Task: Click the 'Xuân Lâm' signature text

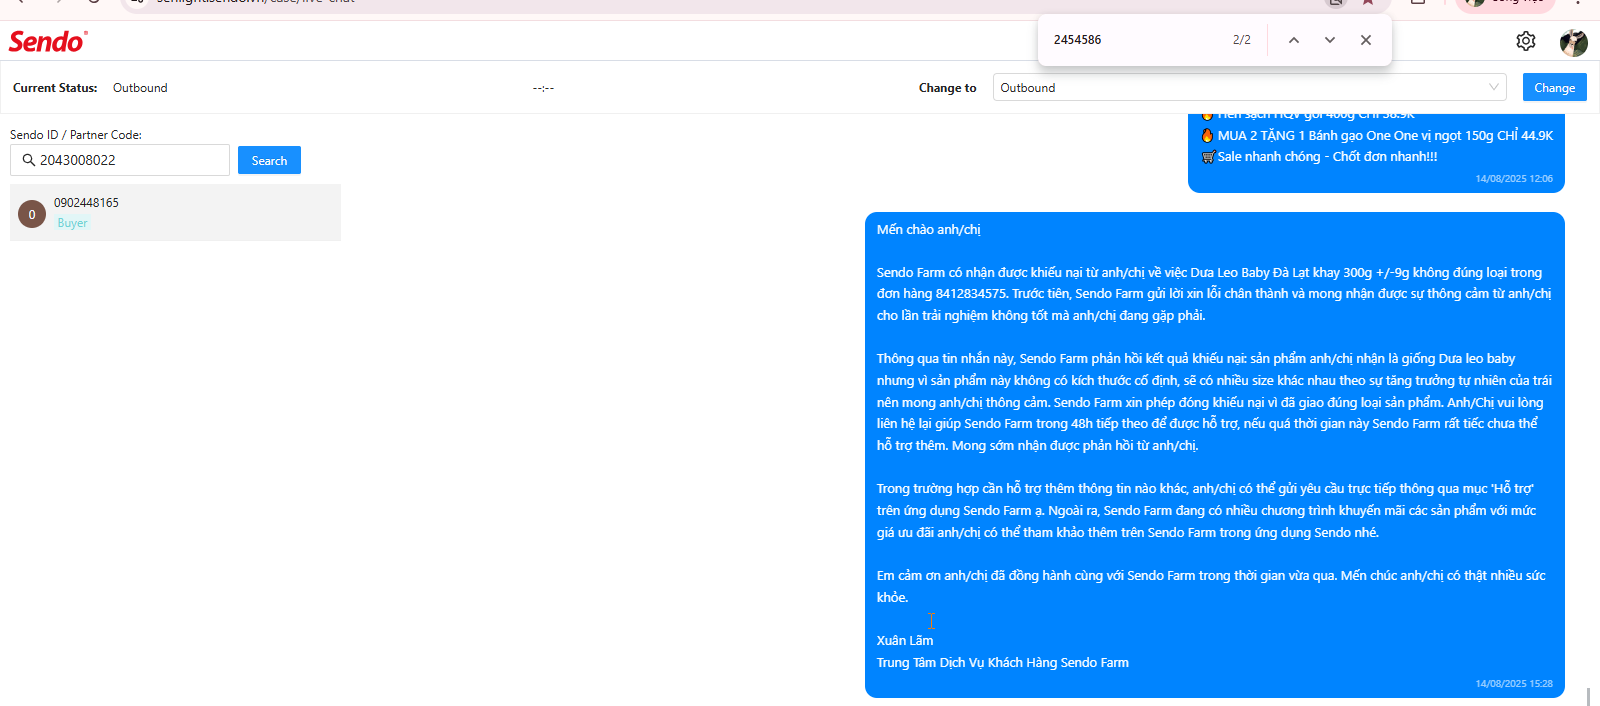Action: tap(905, 641)
